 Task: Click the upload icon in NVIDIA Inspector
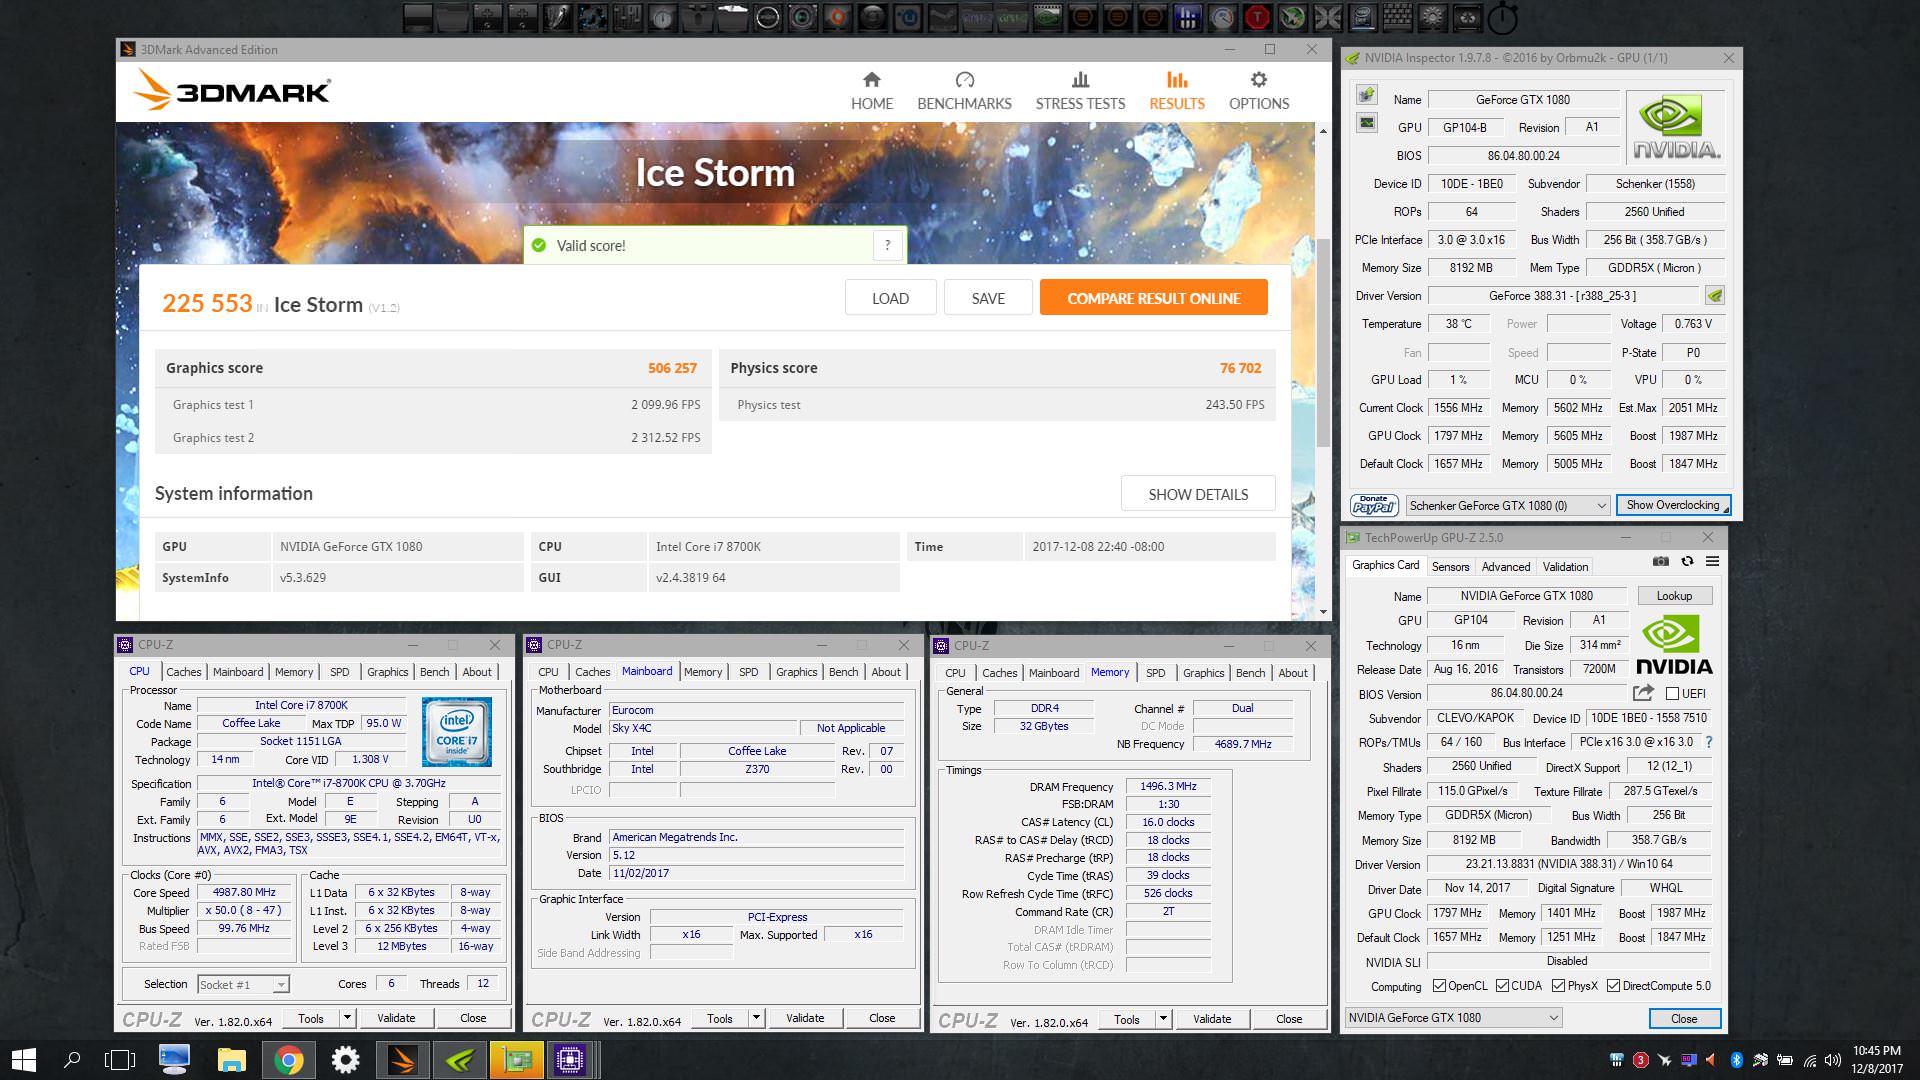click(1366, 95)
